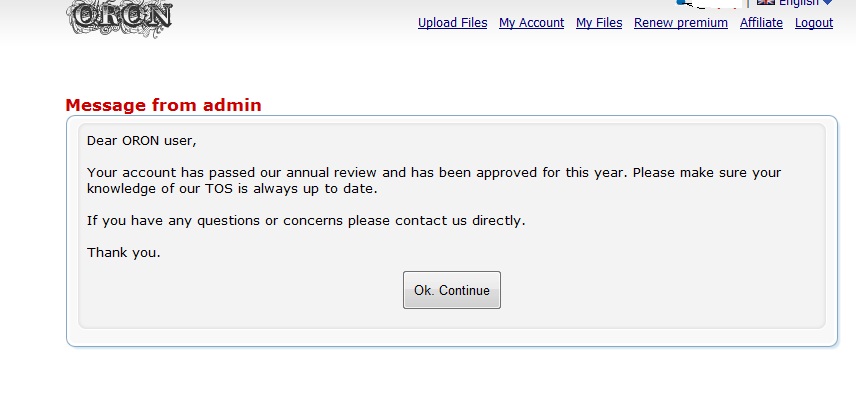Viewport: 856px width, 414px height.
Task: Select Renew premium link
Action: [681, 23]
